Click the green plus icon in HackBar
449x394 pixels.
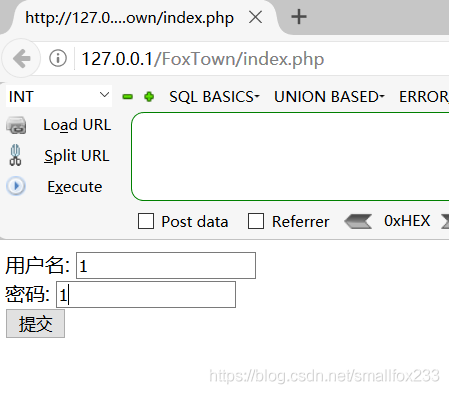point(149,97)
